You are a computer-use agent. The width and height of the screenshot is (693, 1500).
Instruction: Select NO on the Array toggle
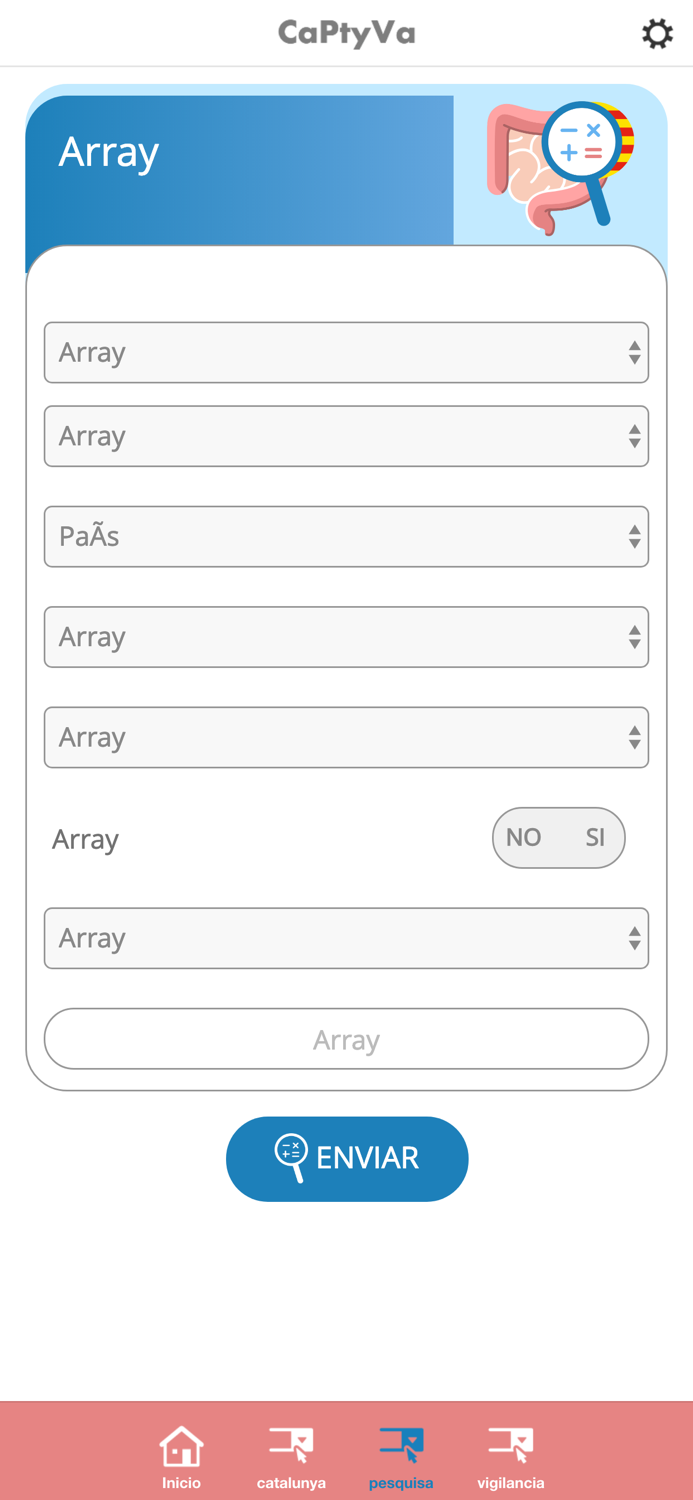[524, 838]
